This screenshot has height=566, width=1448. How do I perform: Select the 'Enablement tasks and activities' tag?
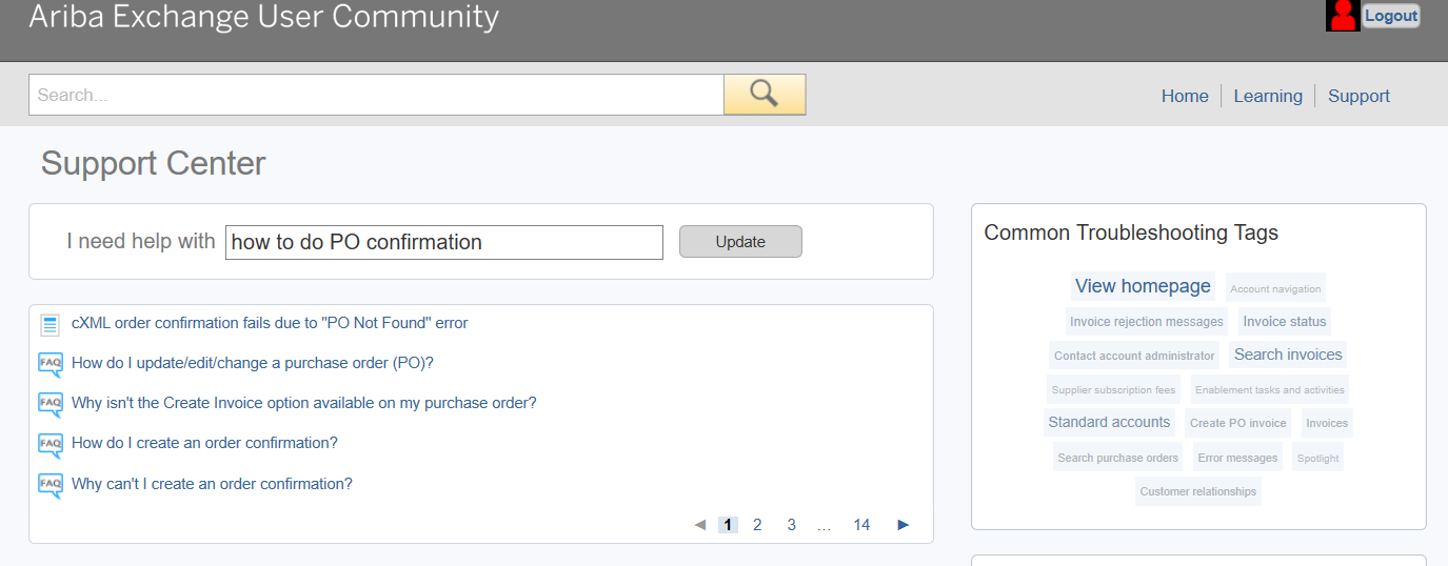click(1270, 390)
